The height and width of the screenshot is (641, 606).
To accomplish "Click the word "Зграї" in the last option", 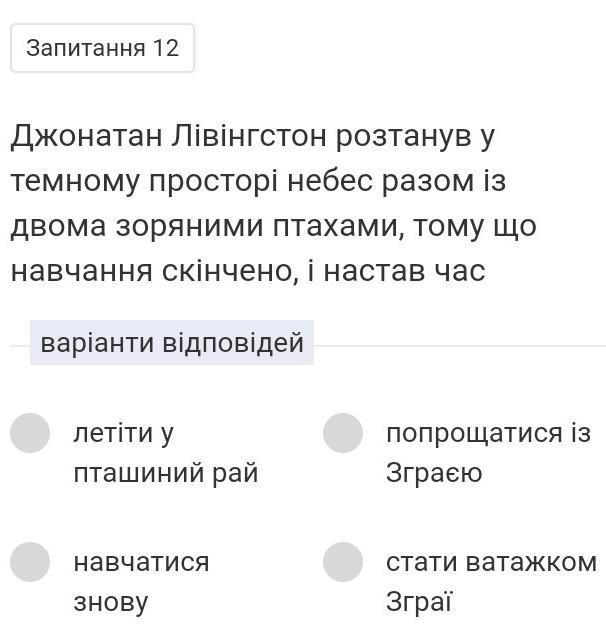I will point(419,601).
